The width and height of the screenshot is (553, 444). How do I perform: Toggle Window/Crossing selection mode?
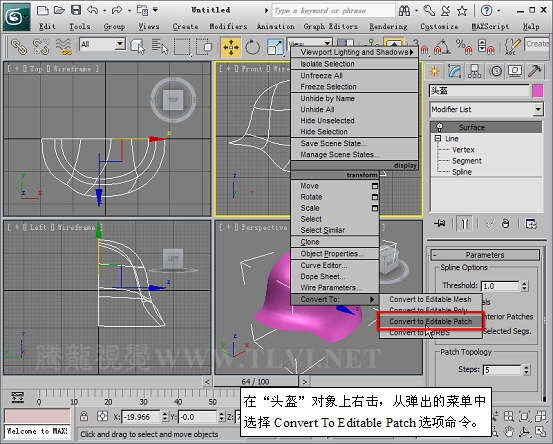click(204, 47)
